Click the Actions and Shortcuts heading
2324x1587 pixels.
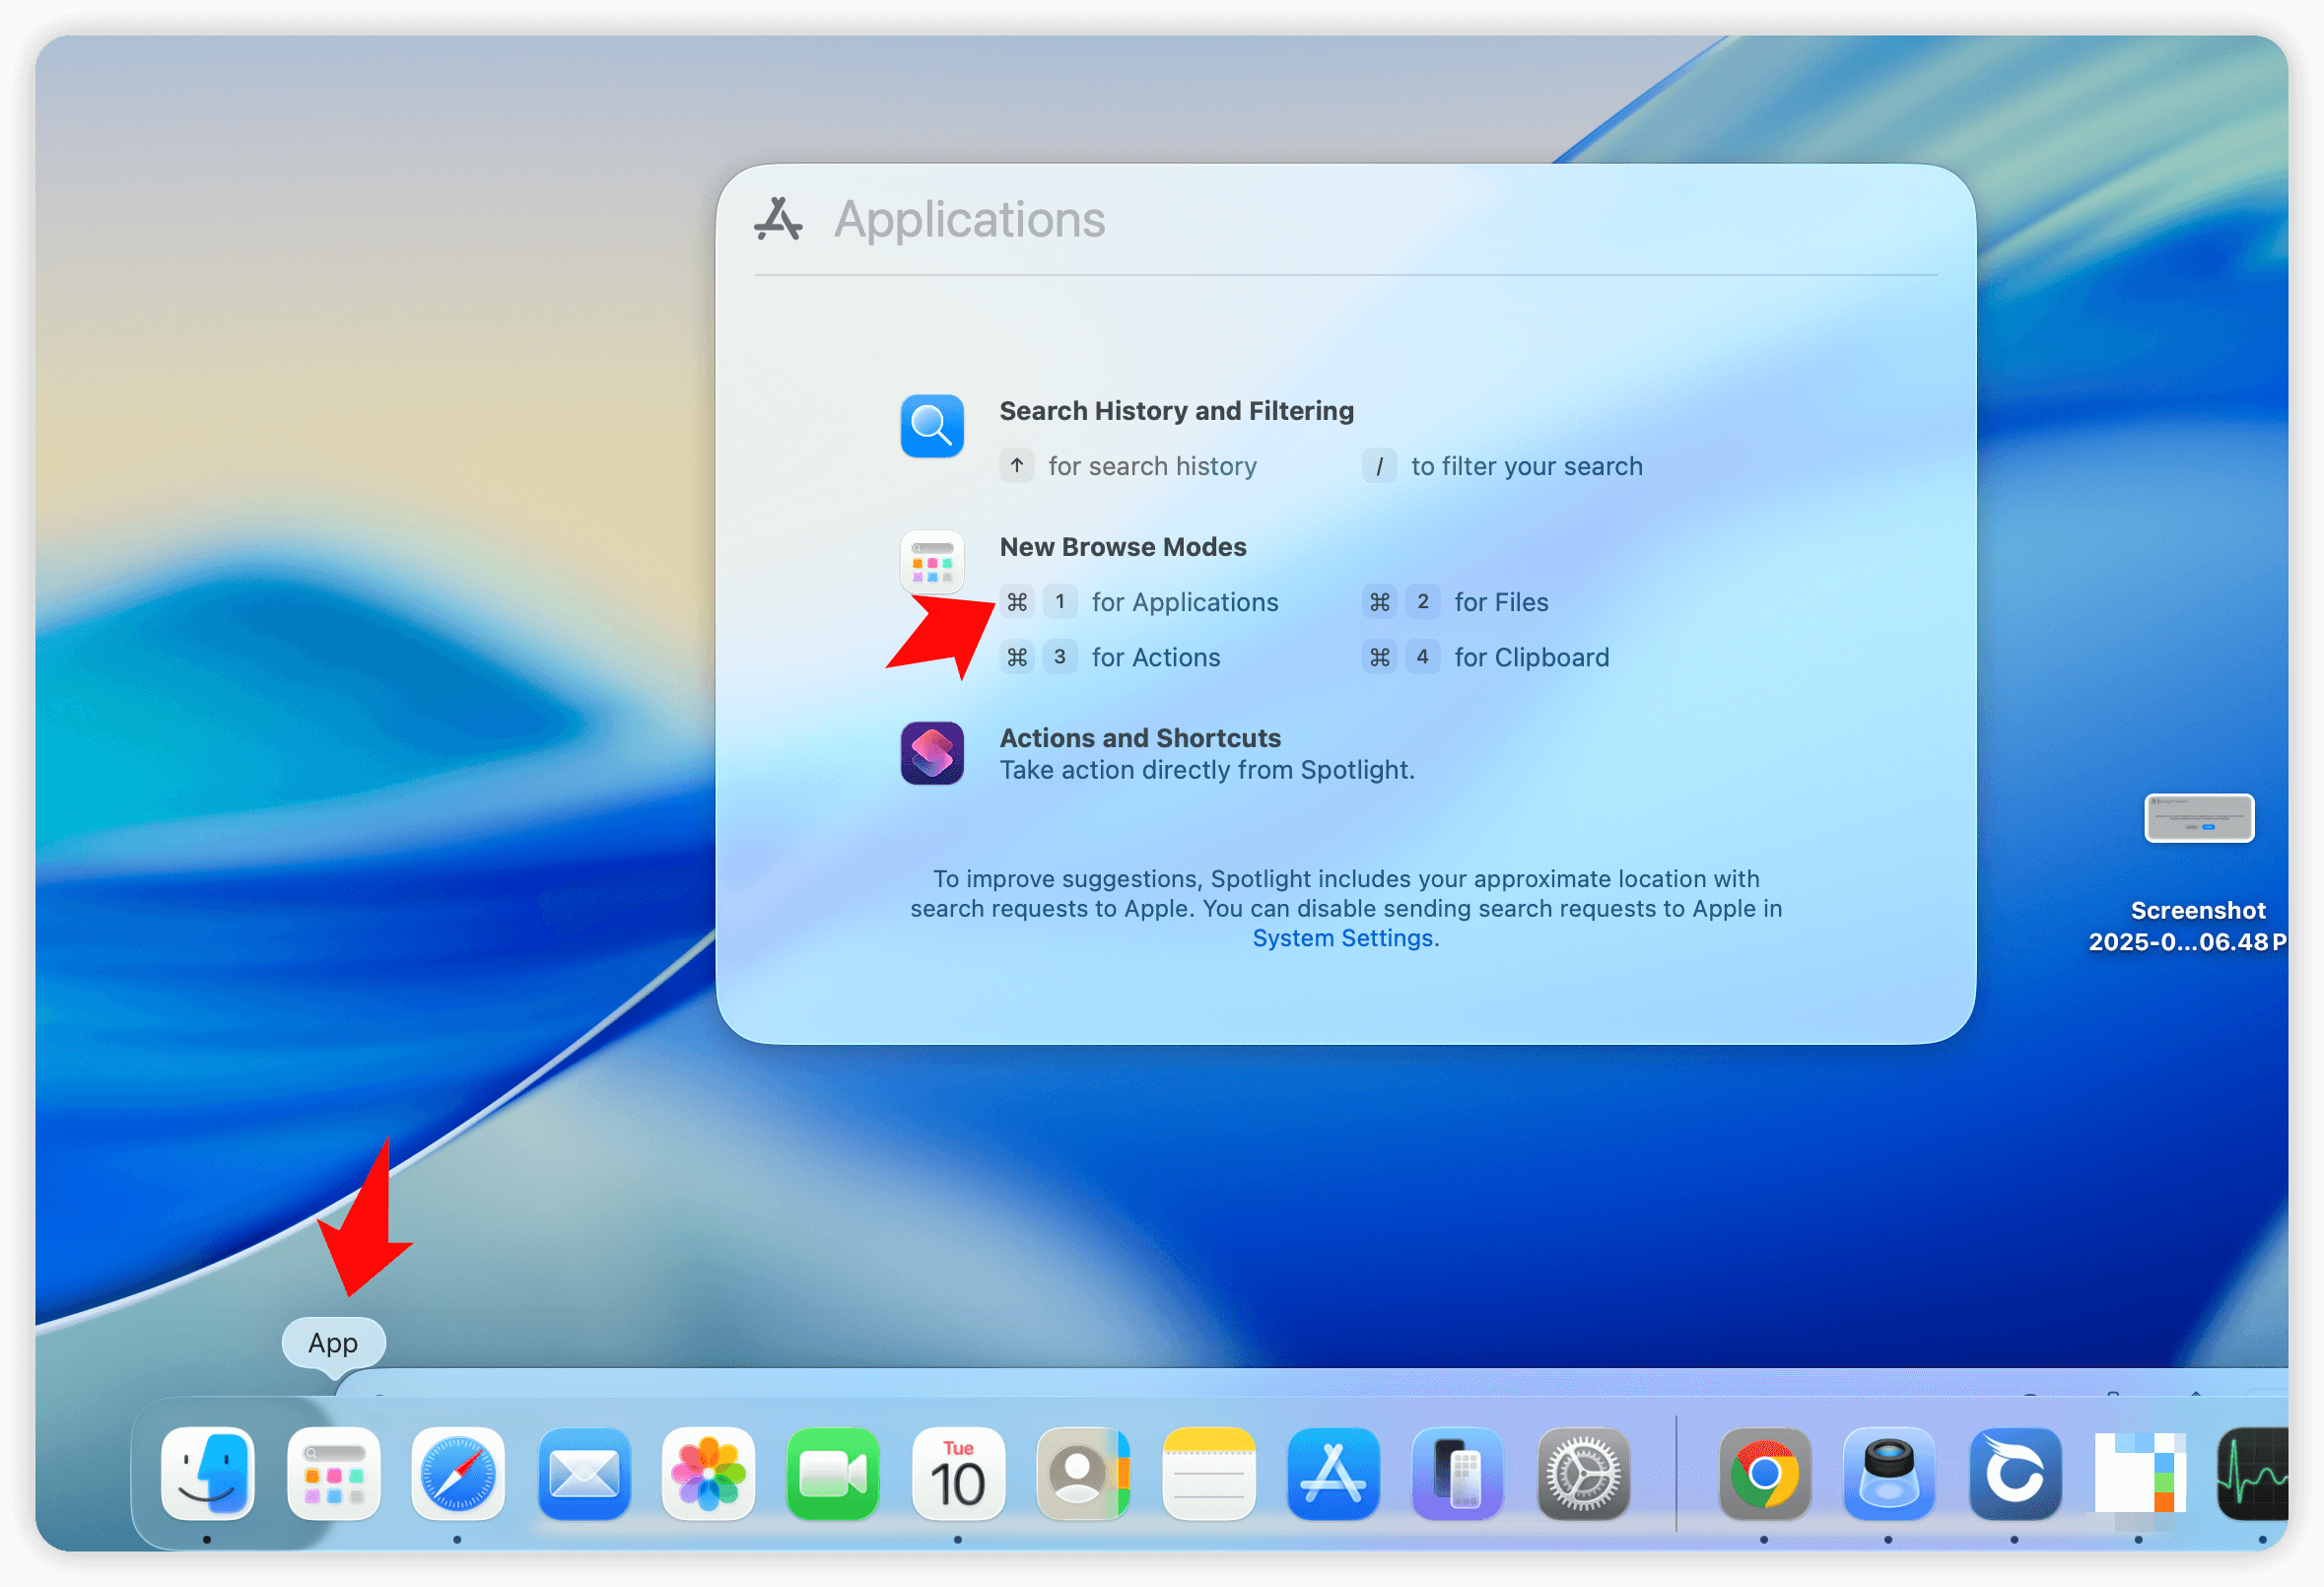tap(1140, 738)
